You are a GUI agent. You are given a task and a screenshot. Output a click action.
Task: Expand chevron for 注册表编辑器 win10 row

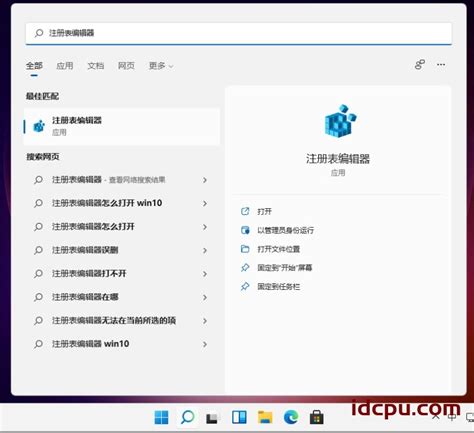coord(205,344)
